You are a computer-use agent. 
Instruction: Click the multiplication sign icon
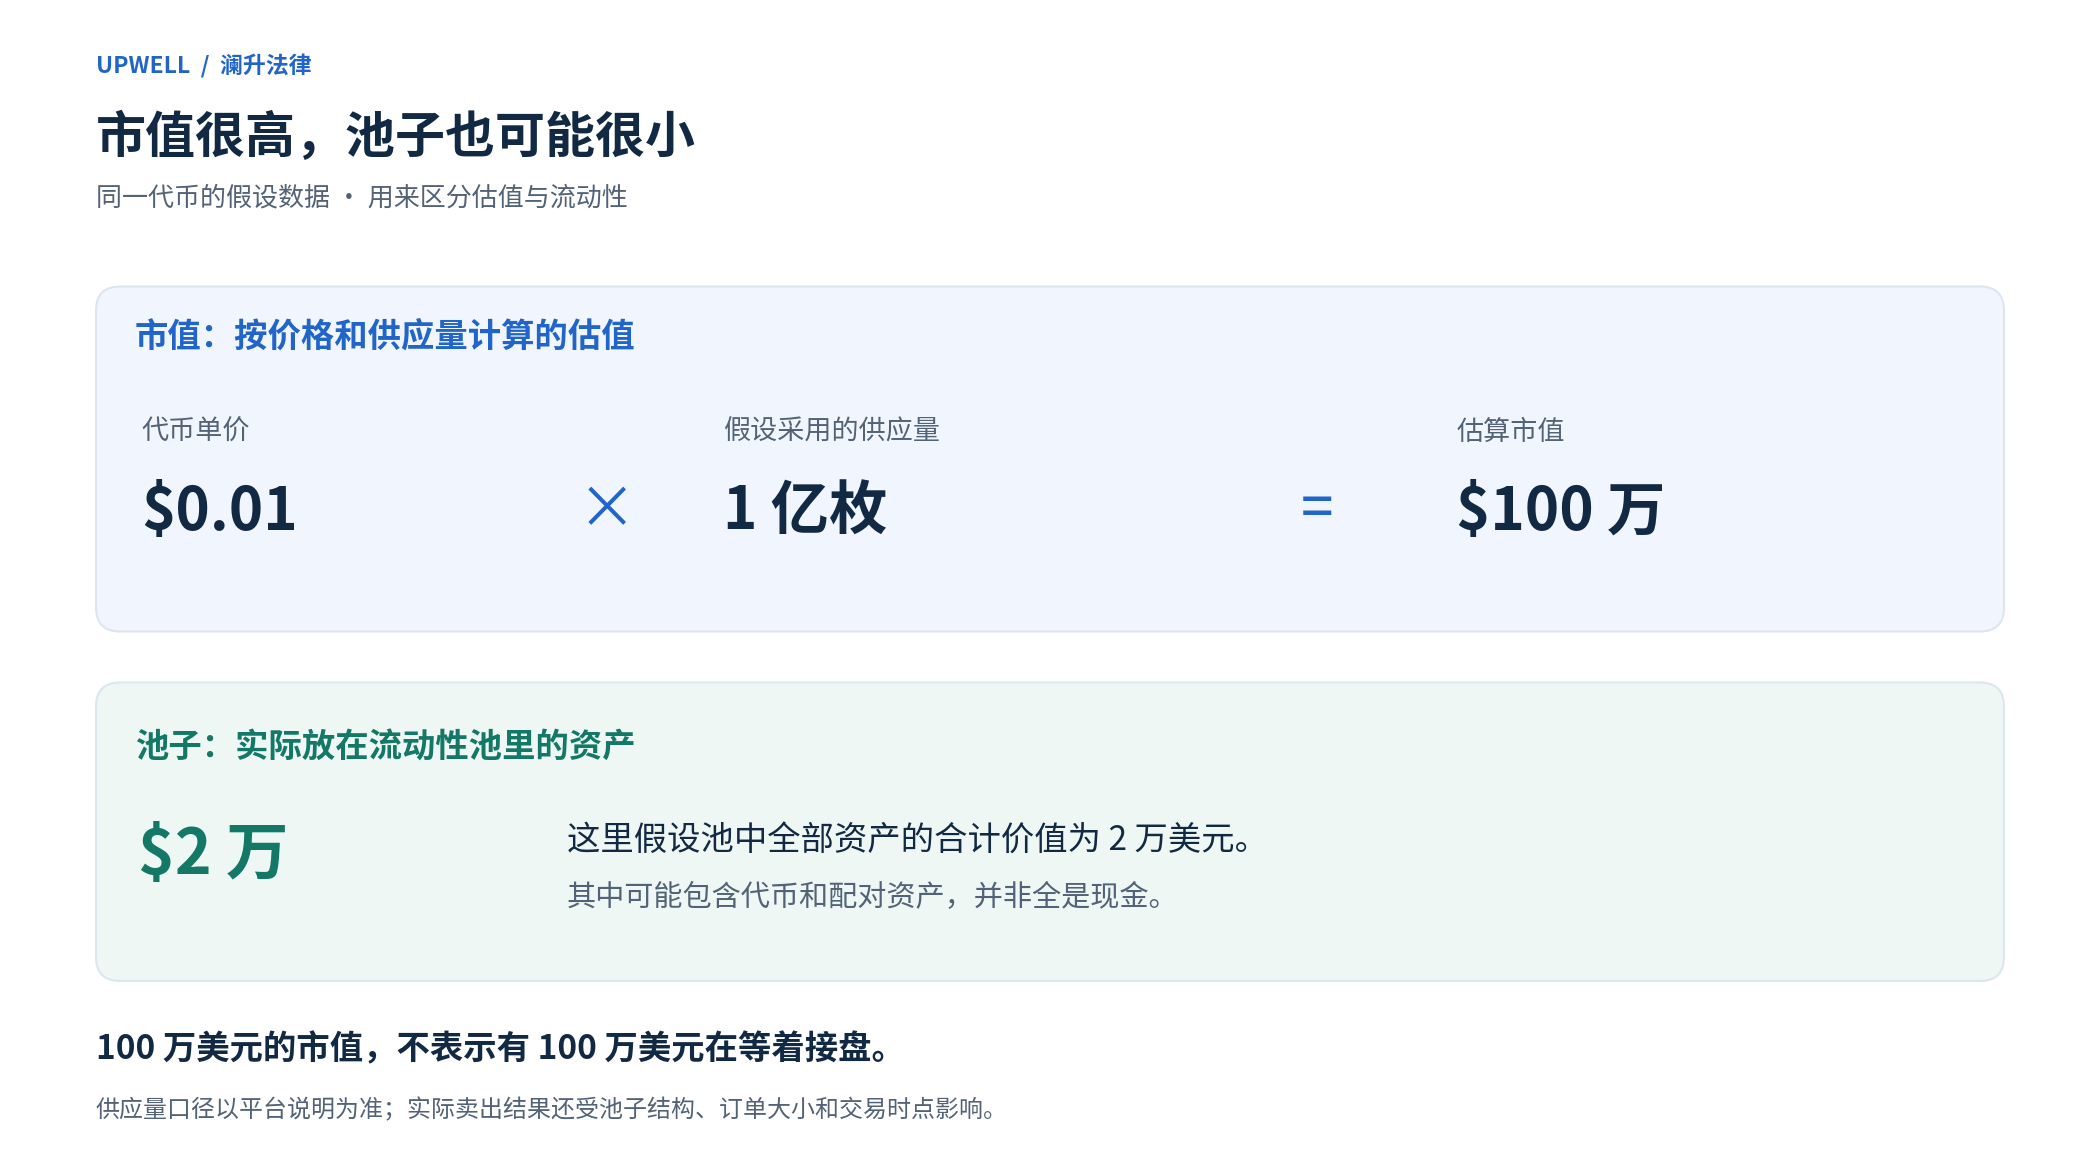click(x=607, y=506)
